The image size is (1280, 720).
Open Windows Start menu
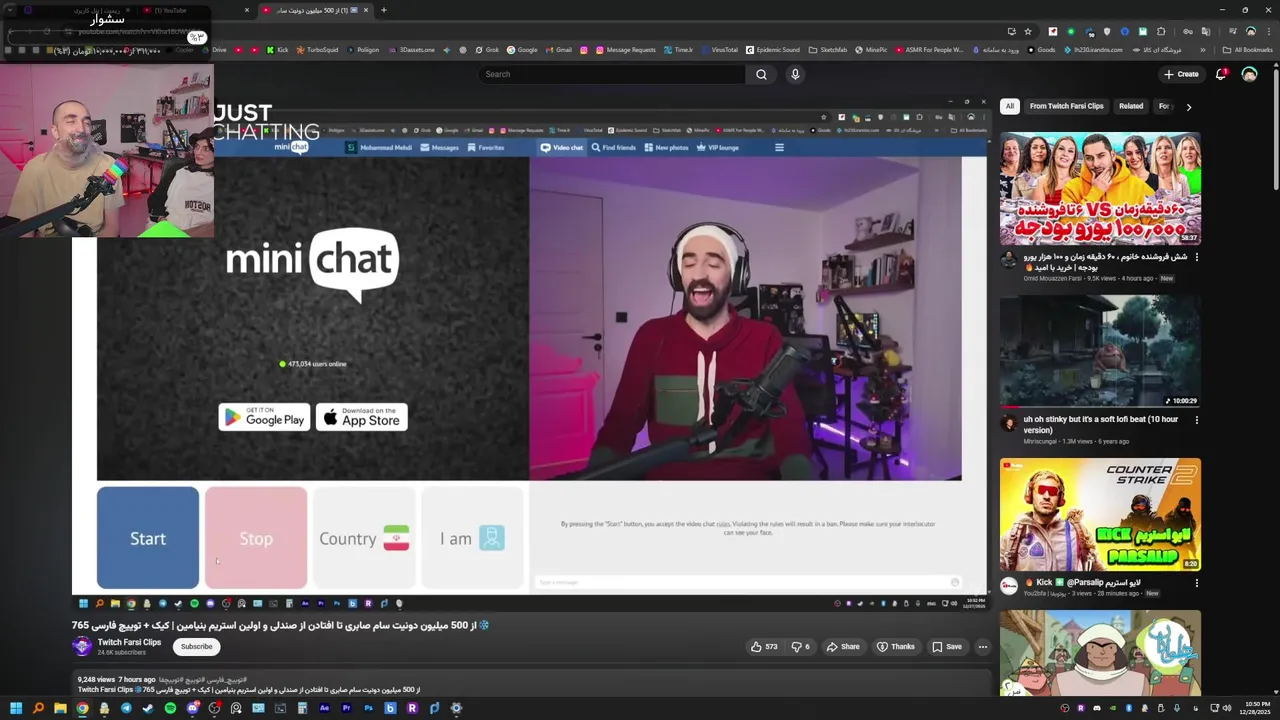pos(16,708)
